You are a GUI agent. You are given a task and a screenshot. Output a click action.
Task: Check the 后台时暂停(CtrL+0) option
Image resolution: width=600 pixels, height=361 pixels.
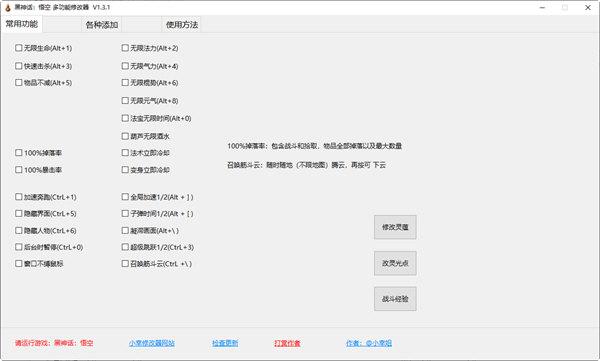click(18, 247)
